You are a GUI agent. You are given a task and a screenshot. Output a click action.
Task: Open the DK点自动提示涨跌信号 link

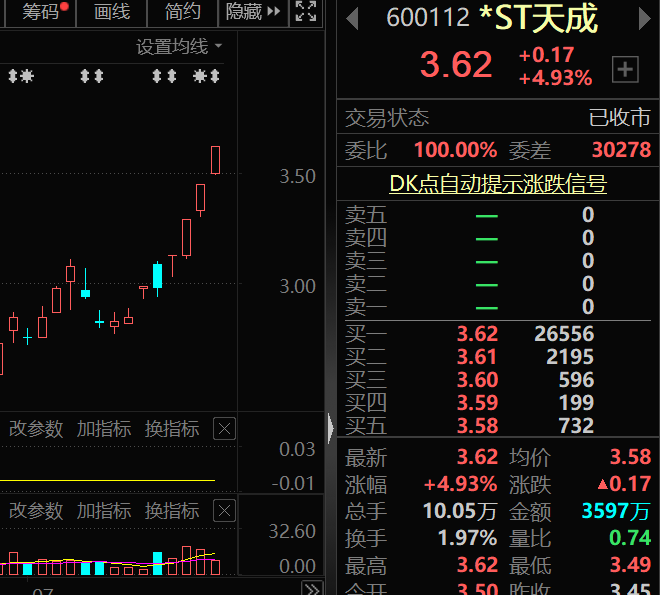point(497,184)
